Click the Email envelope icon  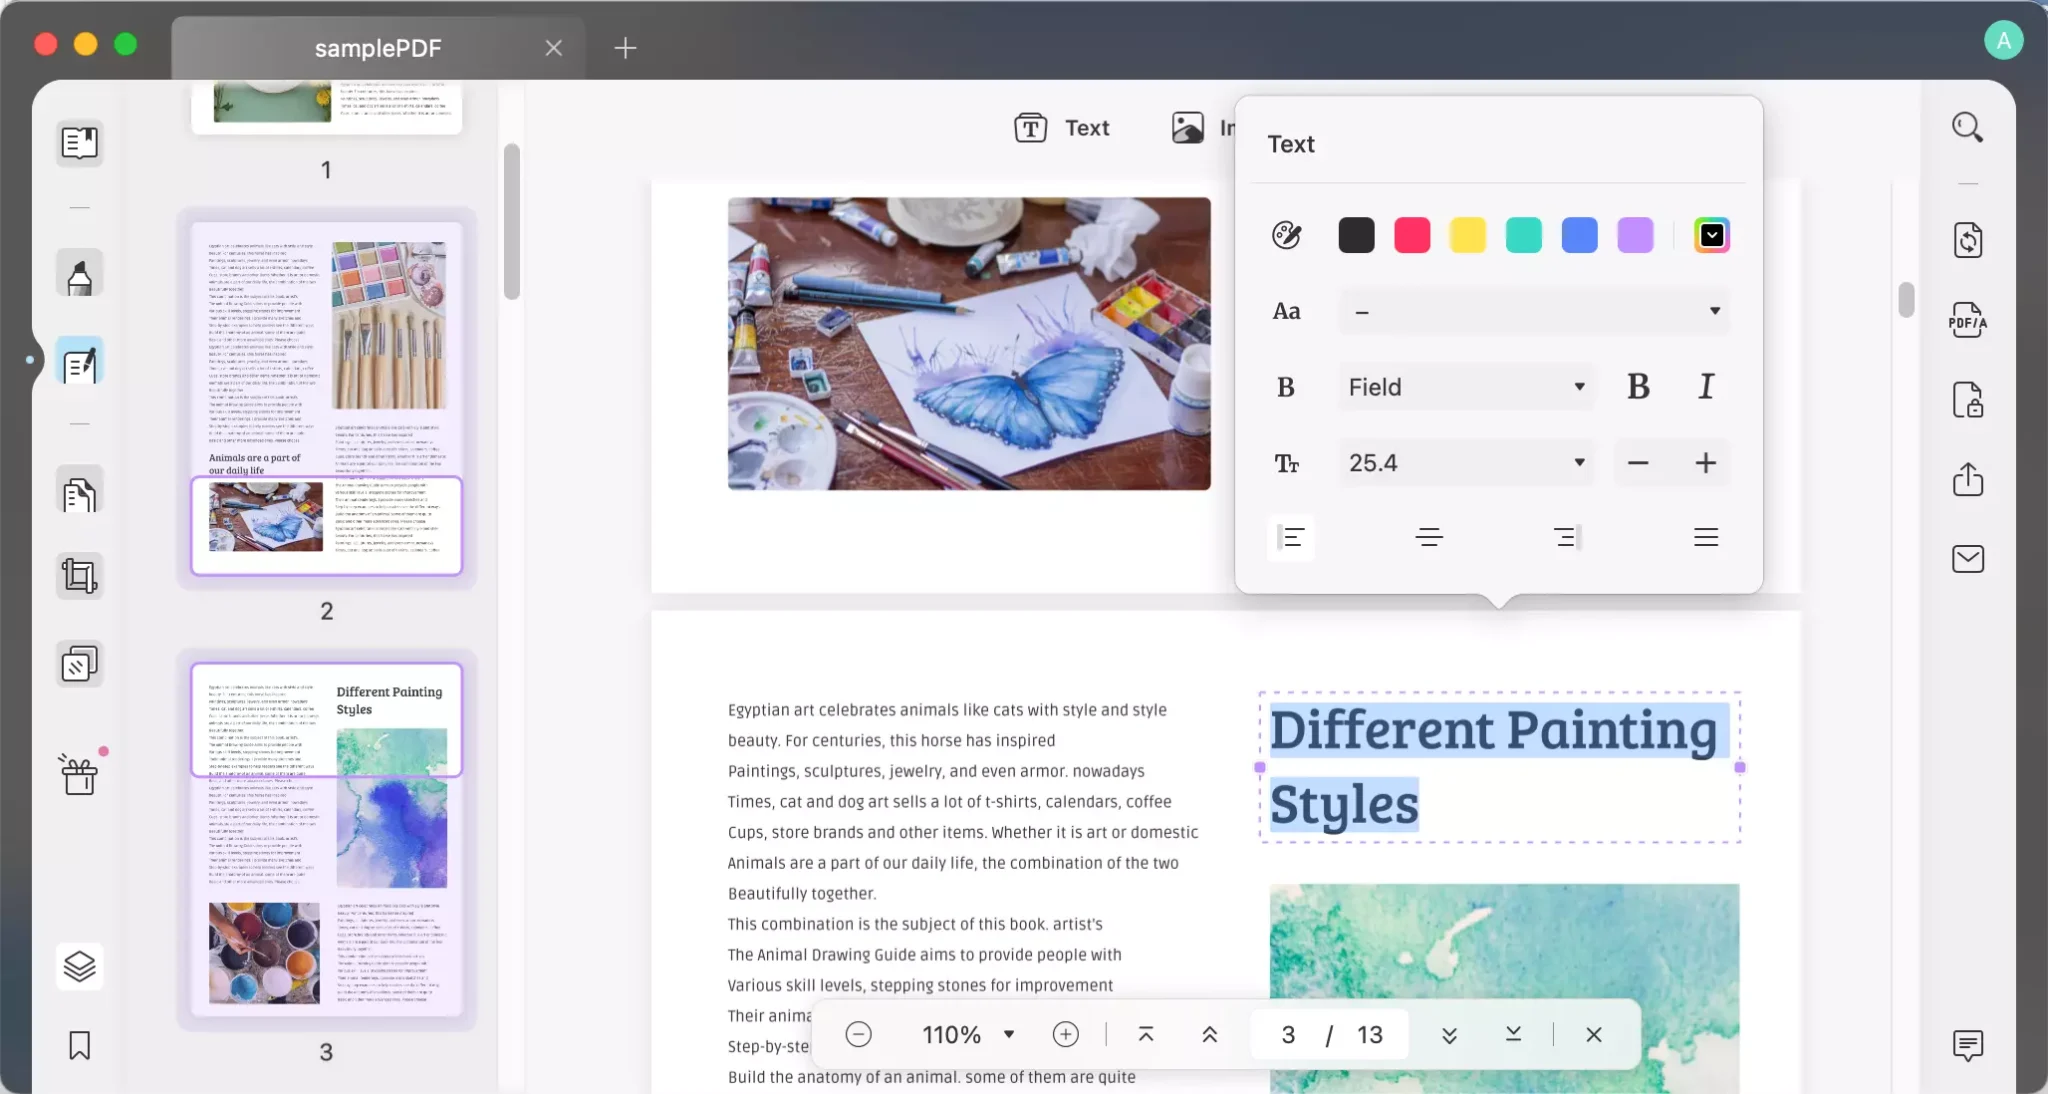click(x=1967, y=559)
